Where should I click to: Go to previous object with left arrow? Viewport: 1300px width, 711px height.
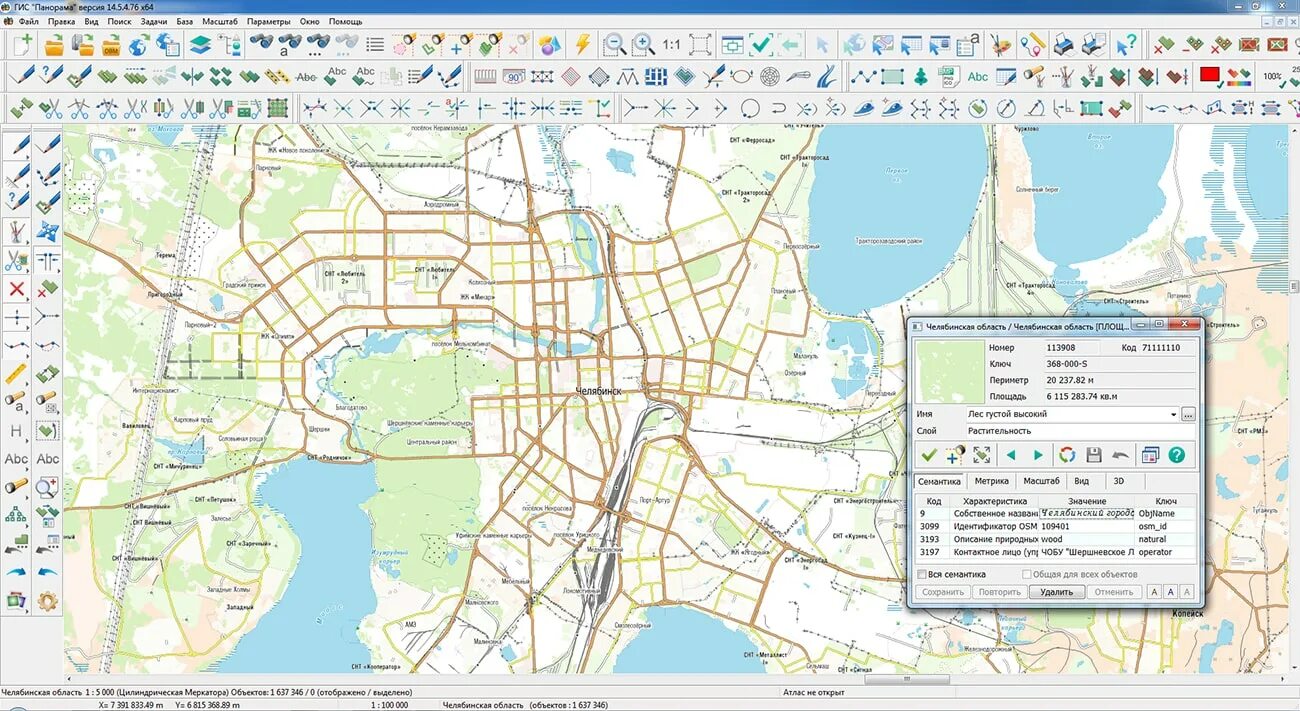(x=1011, y=455)
